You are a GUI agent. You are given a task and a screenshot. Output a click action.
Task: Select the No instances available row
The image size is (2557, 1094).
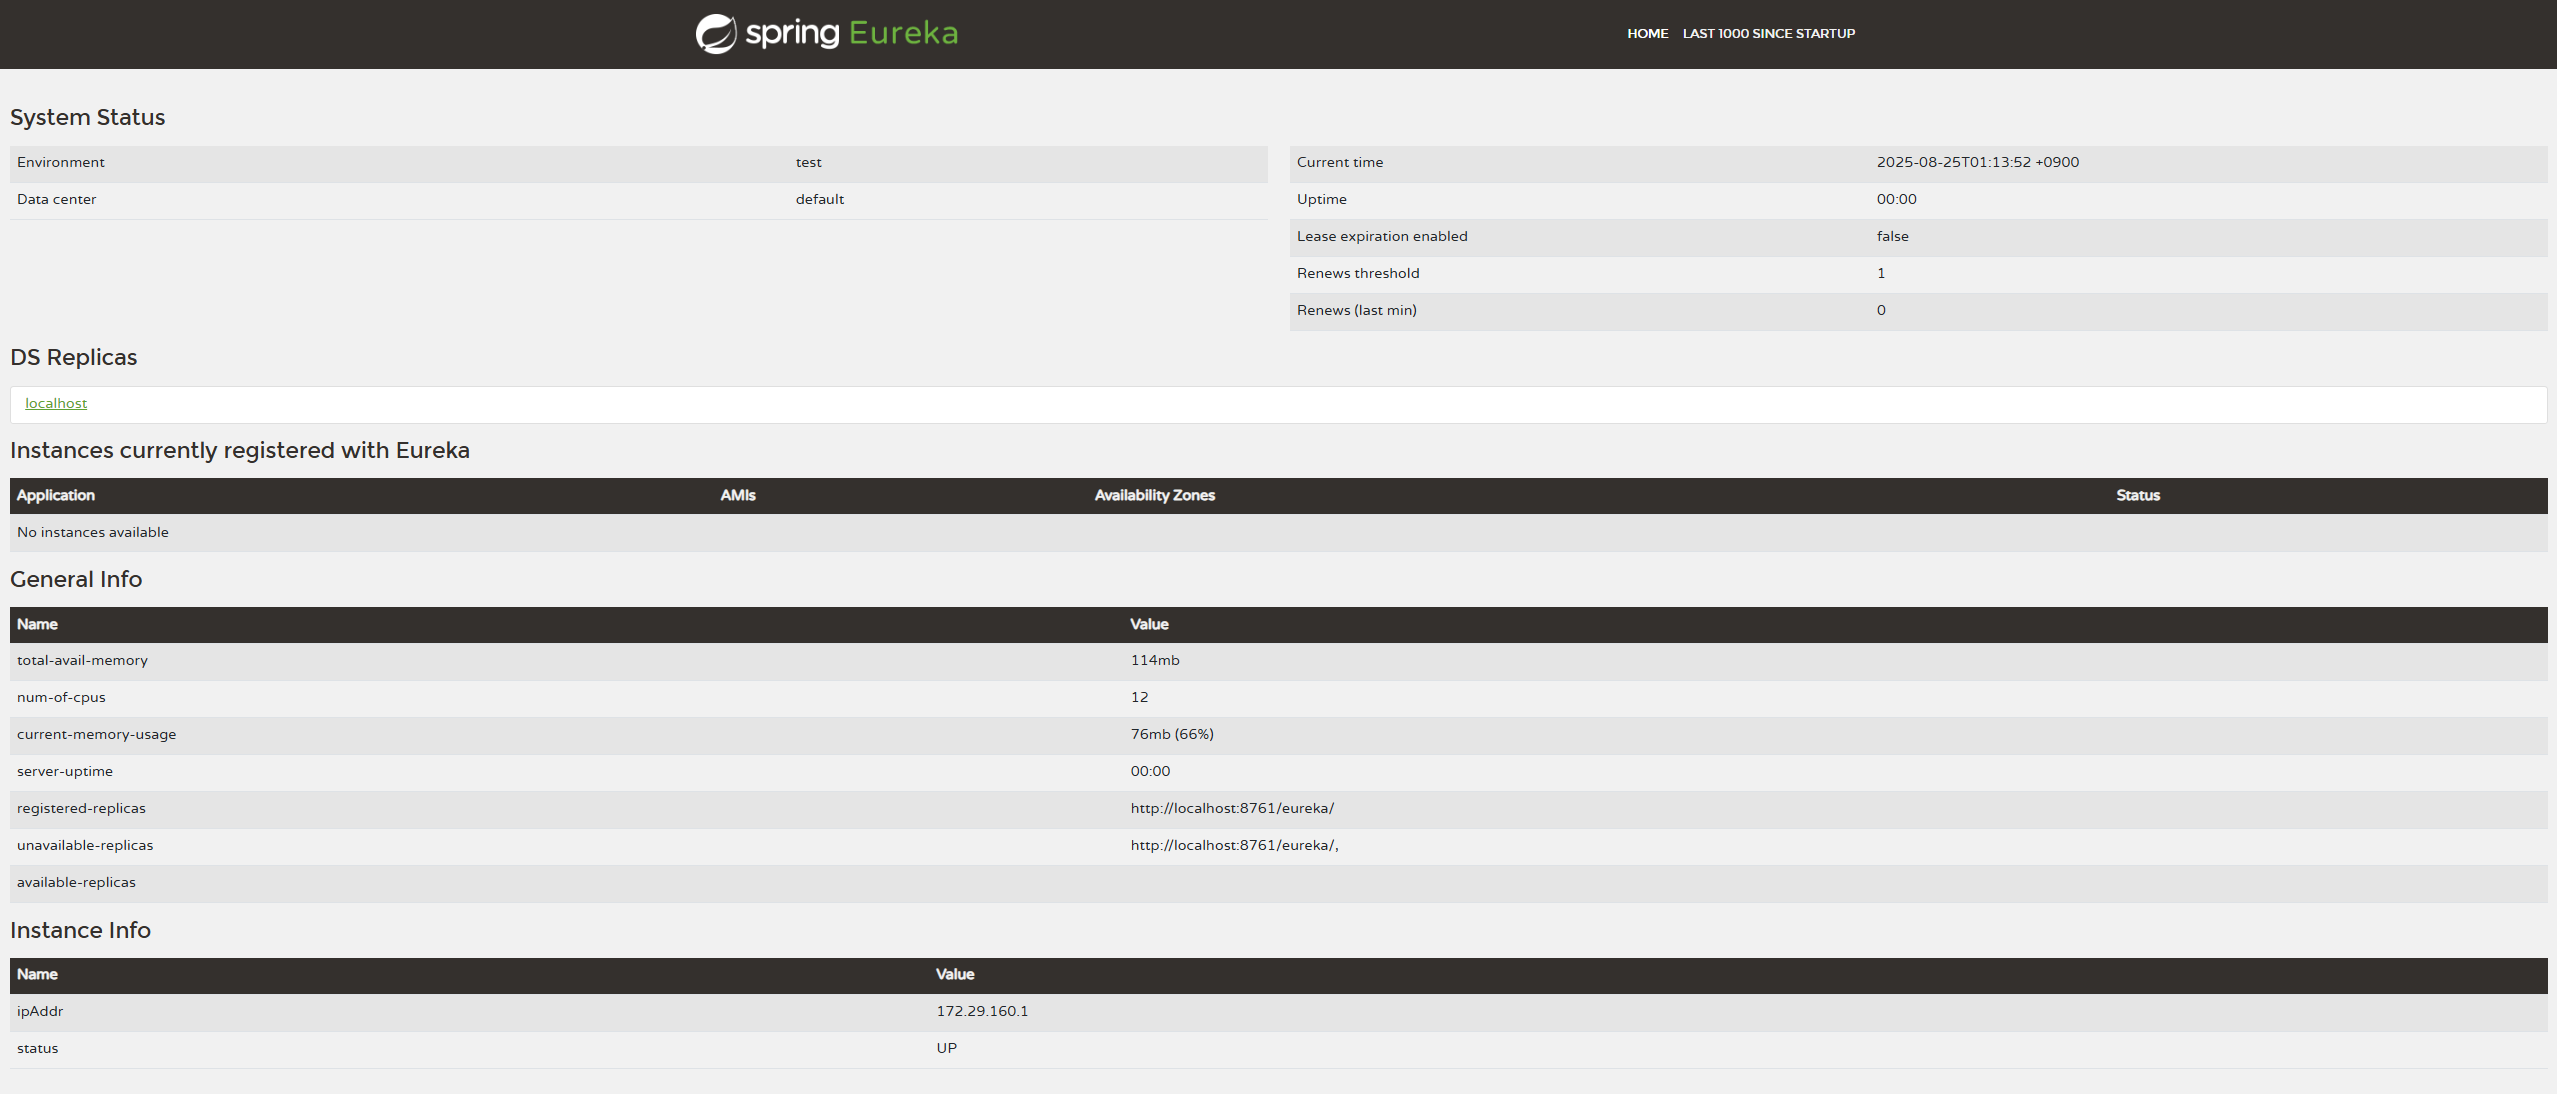(x=93, y=533)
